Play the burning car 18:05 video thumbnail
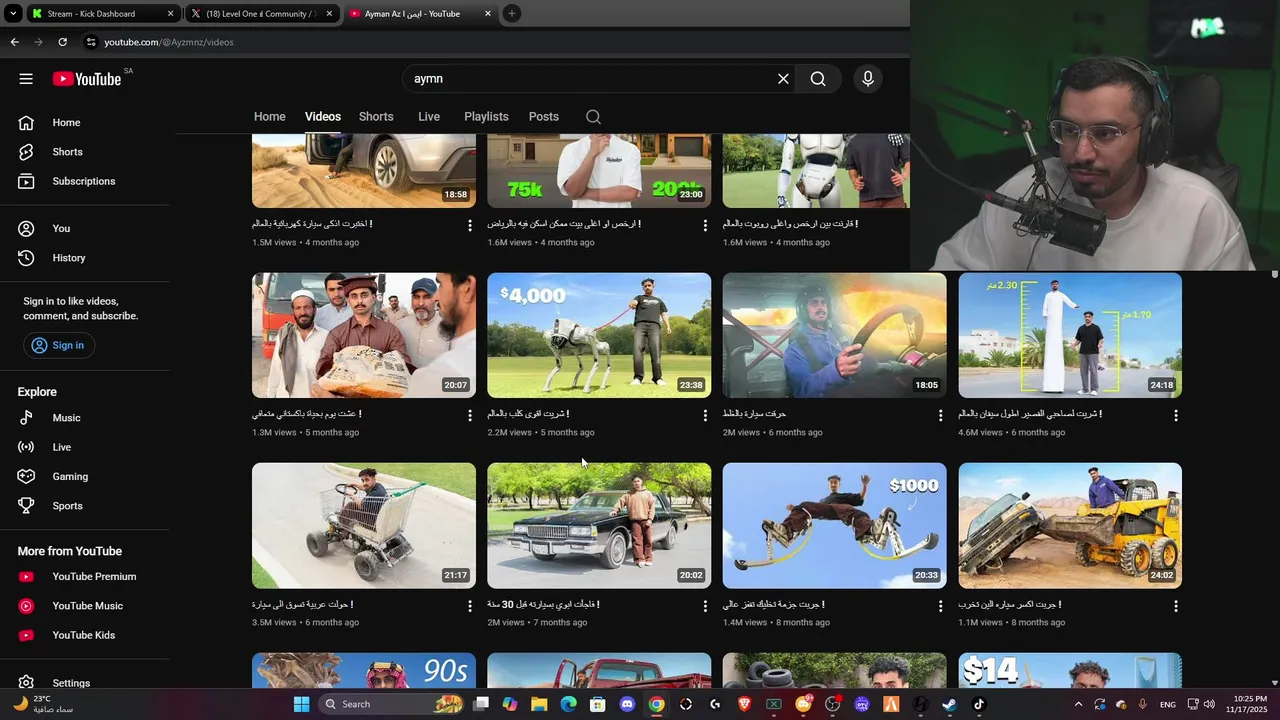 [835, 335]
